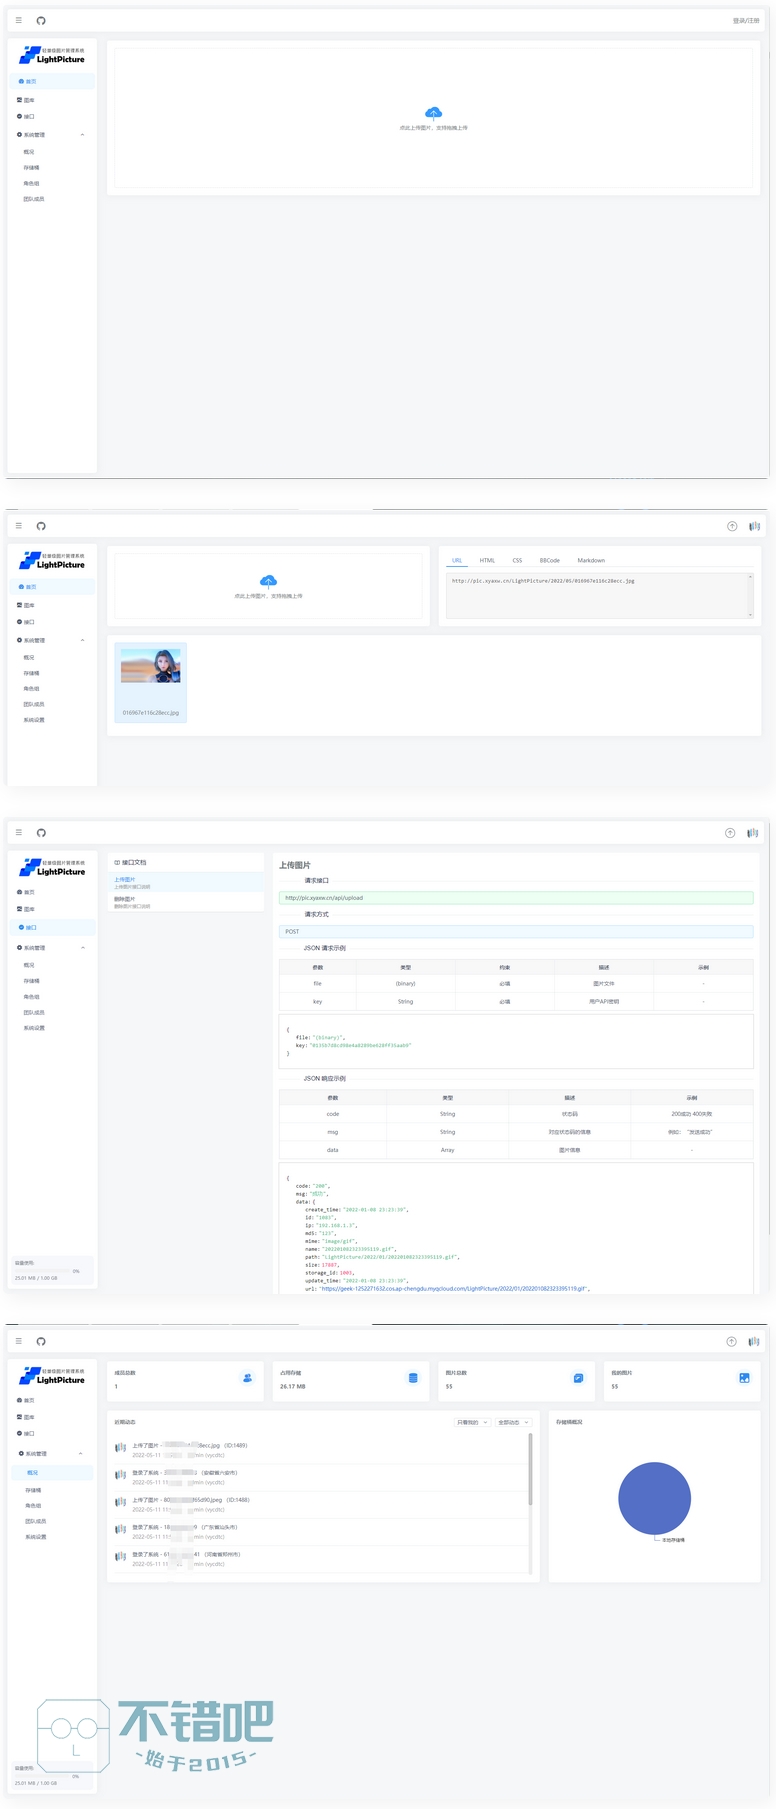Viewport: 776px width, 1809px height.
Task: Click the cloud upload icon beside the URL tab panel
Action: click(x=268, y=581)
